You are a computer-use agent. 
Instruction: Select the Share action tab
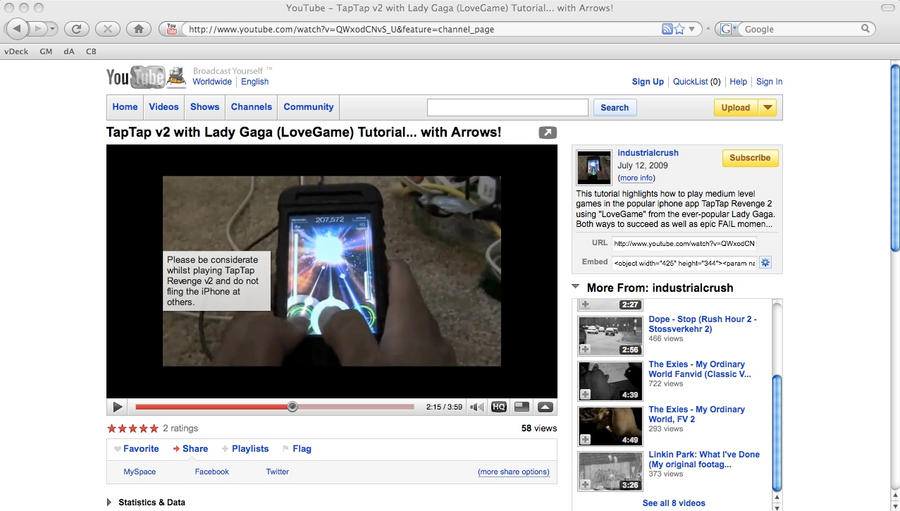point(191,449)
